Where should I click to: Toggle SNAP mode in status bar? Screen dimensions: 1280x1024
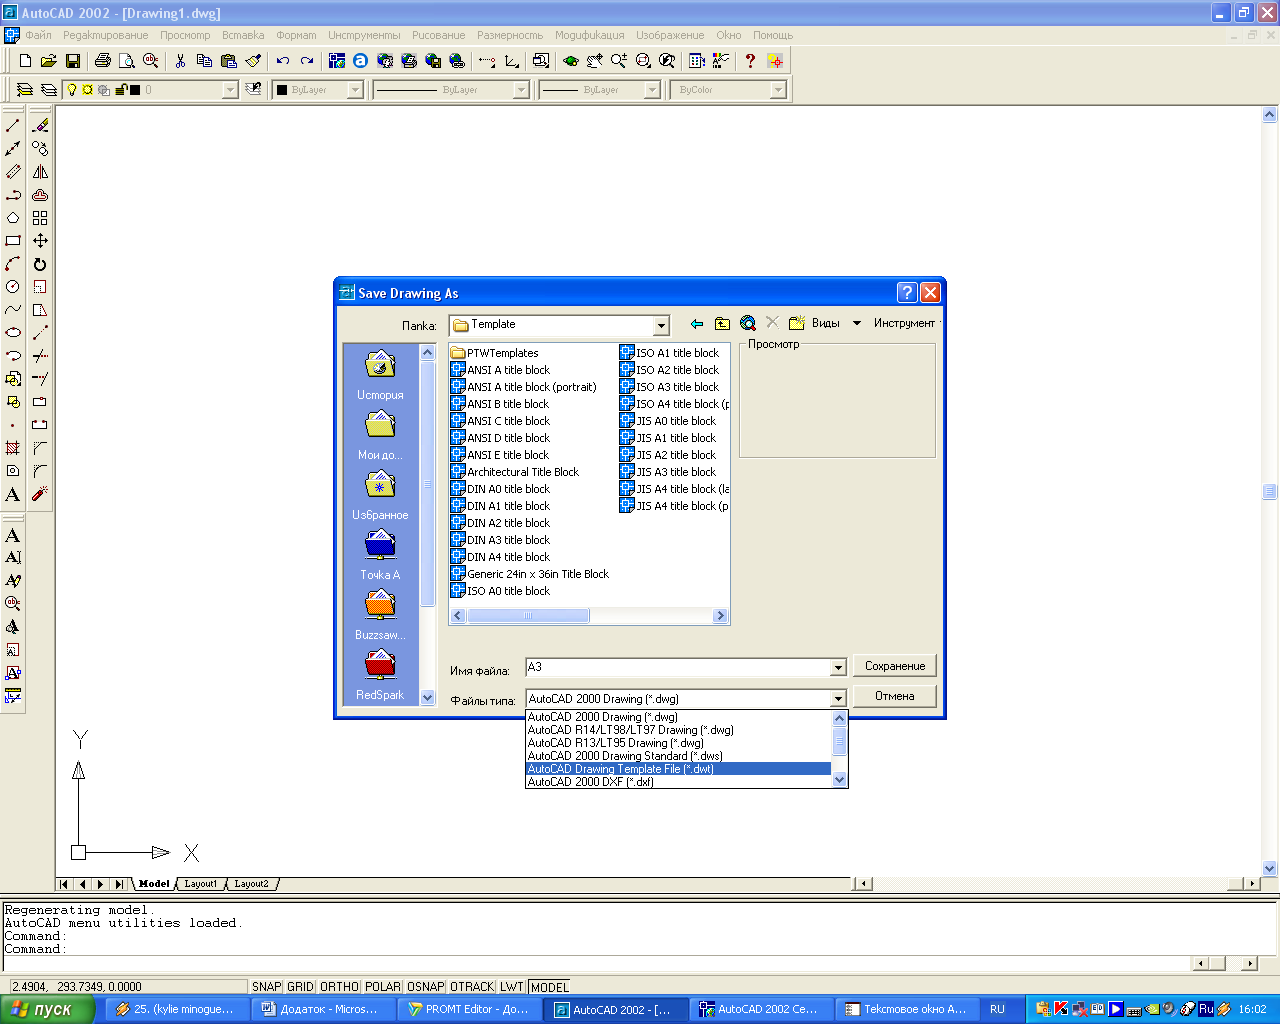pos(267,987)
